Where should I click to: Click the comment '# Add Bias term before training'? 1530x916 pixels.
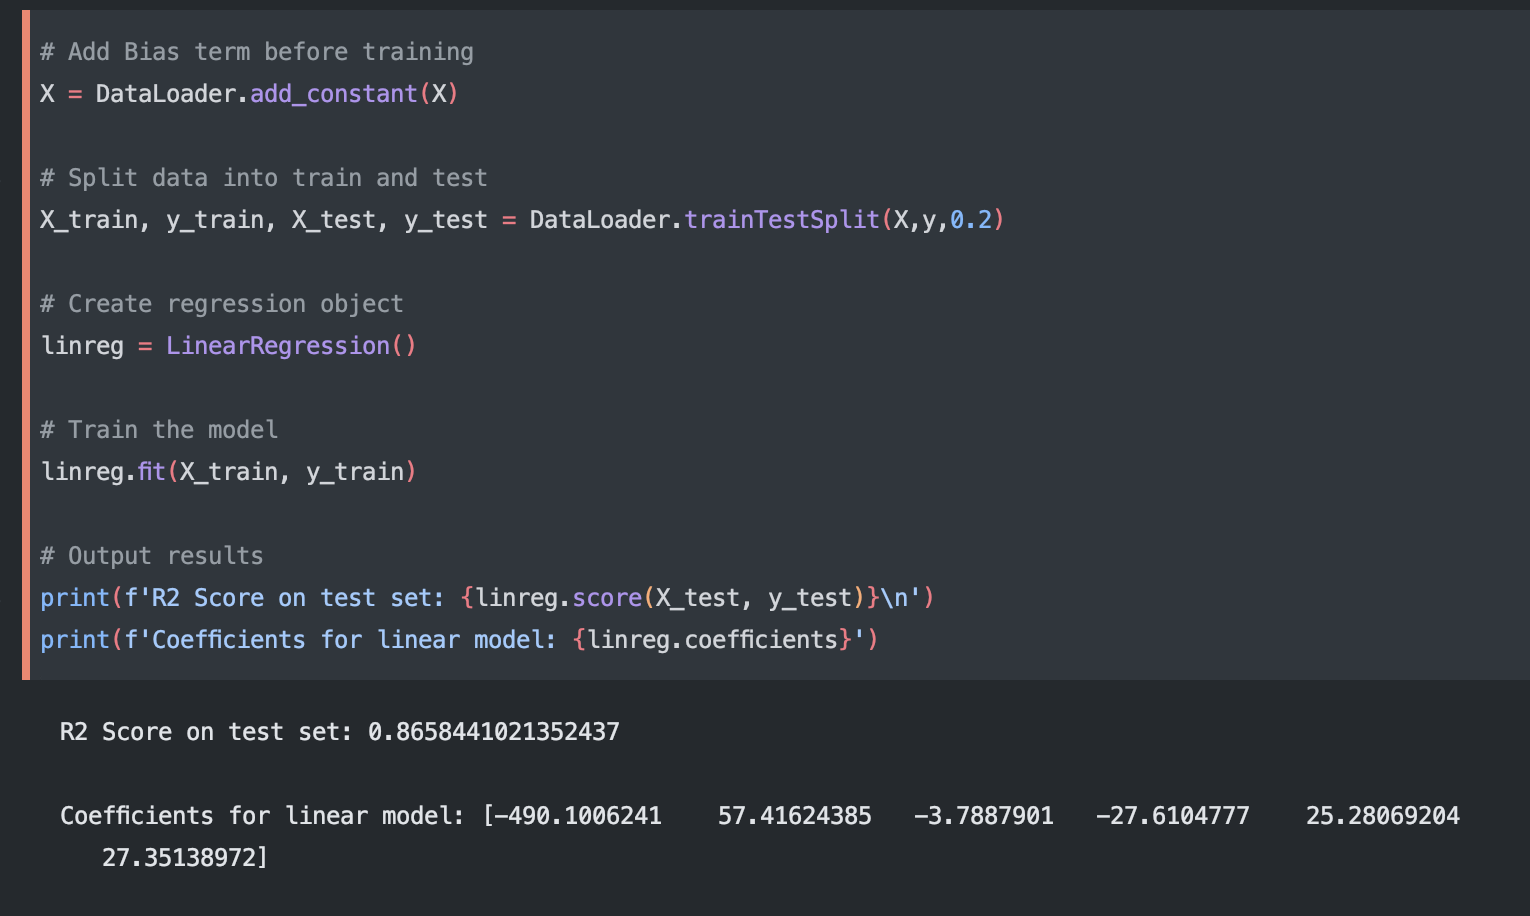pyautogui.click(x=257, y=52)
